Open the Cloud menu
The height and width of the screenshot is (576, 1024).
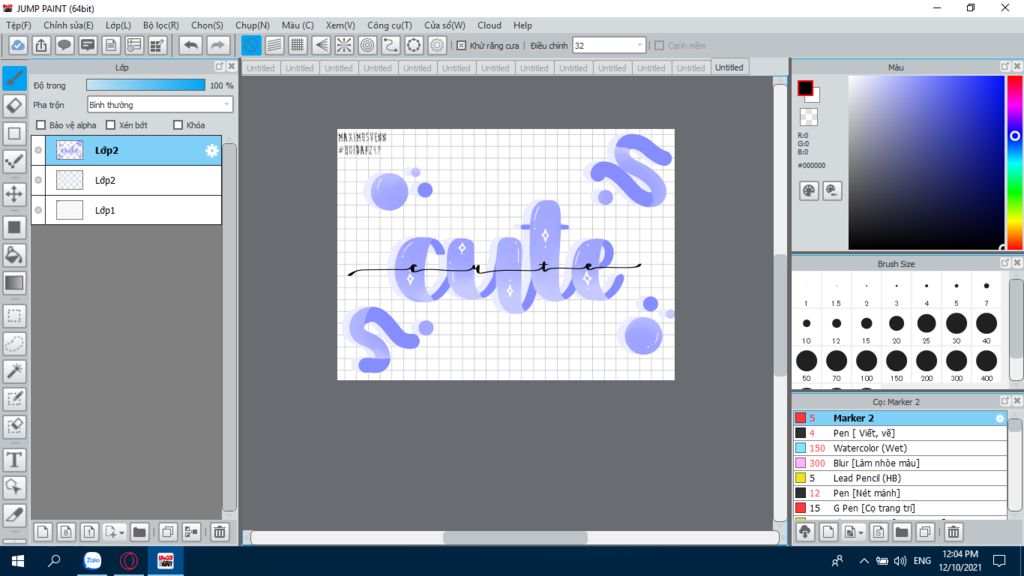489,25
